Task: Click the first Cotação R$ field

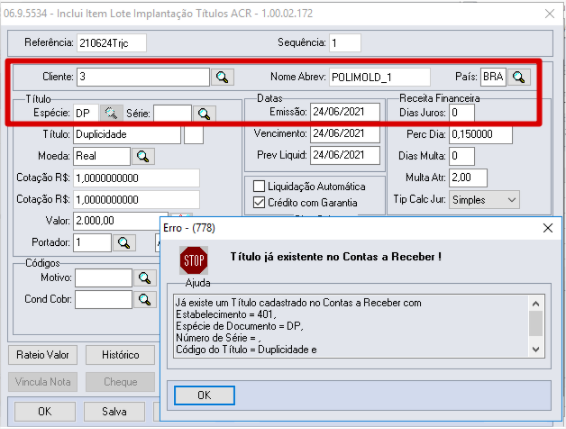Action: [136, 178]
